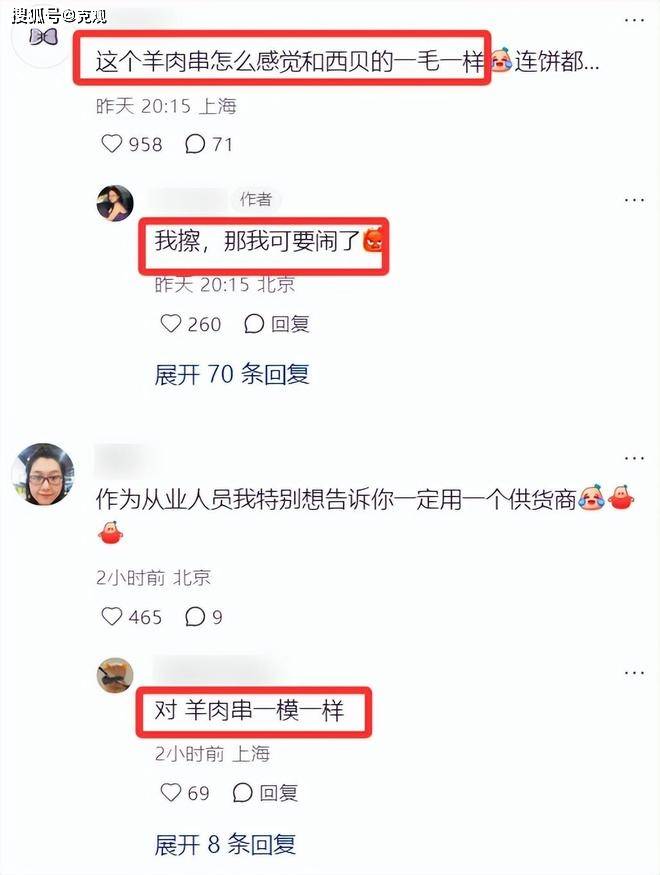Open more options for the top comment

(634, 20)
